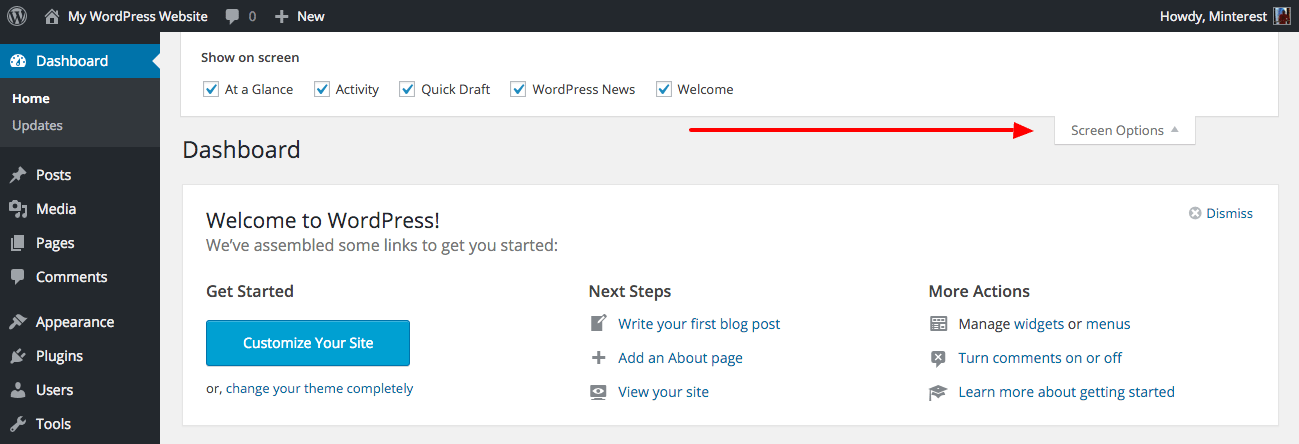Click the home icon beside My WordPress Website
This screenshot has height=444, width=1299.
click(52, 16)
